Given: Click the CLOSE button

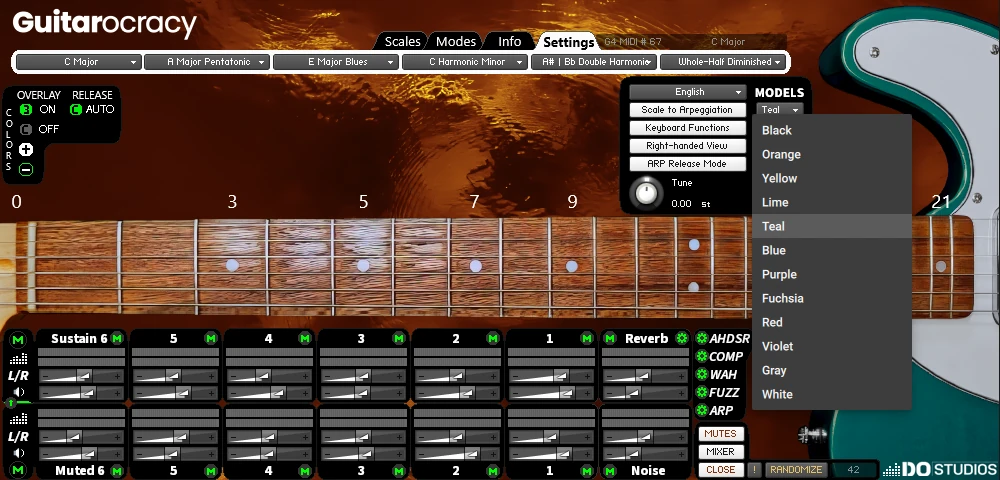Looking at the screenshot, I should coord(720,469).
